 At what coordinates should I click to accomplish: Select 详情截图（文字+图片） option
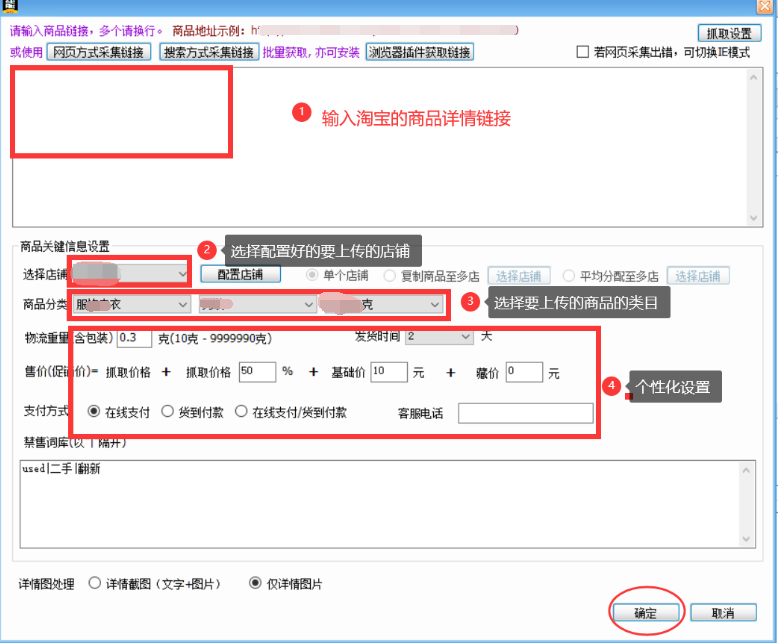coord(94,583)
